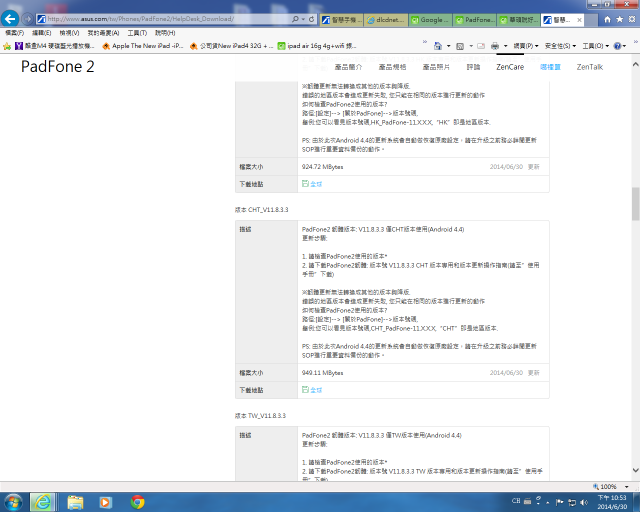
Task: Expand the command bar overflow chevron at right
Action: tap(636, 41)
